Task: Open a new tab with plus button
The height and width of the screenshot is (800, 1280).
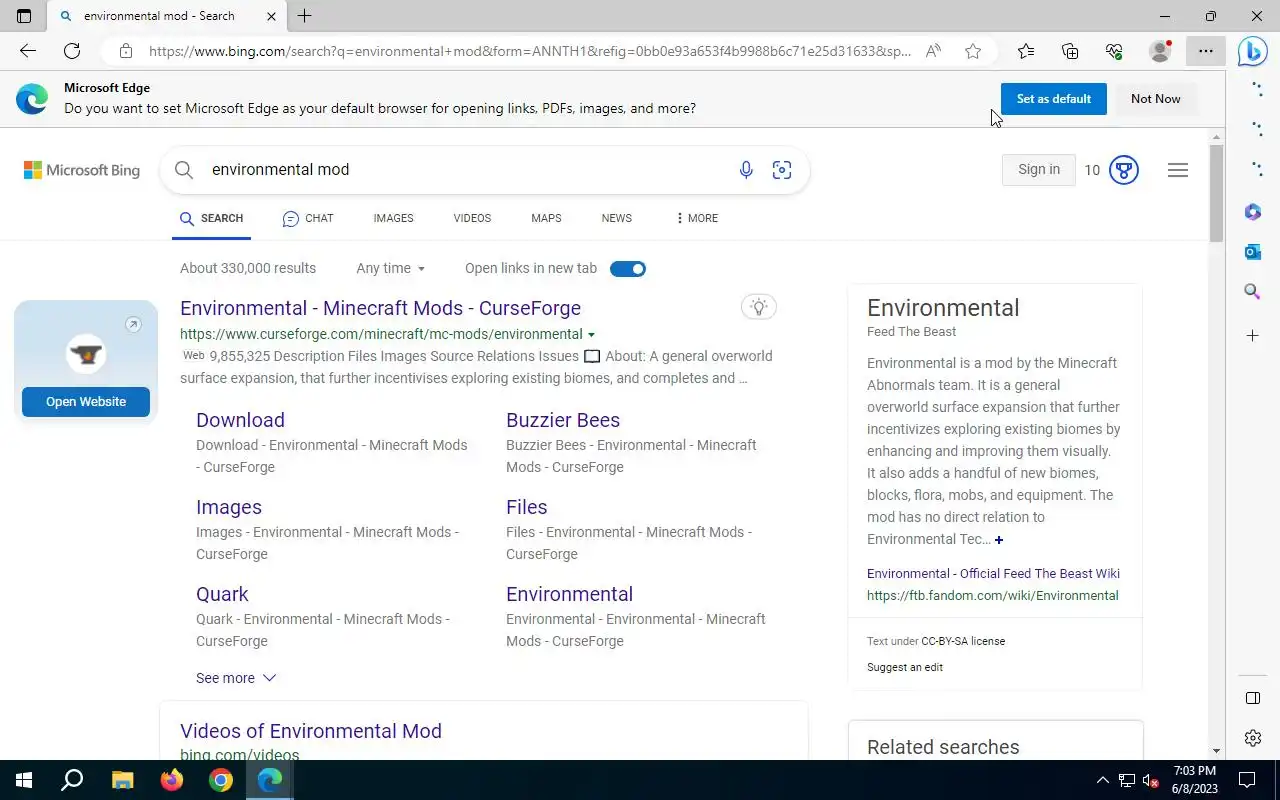Action: 304,16
